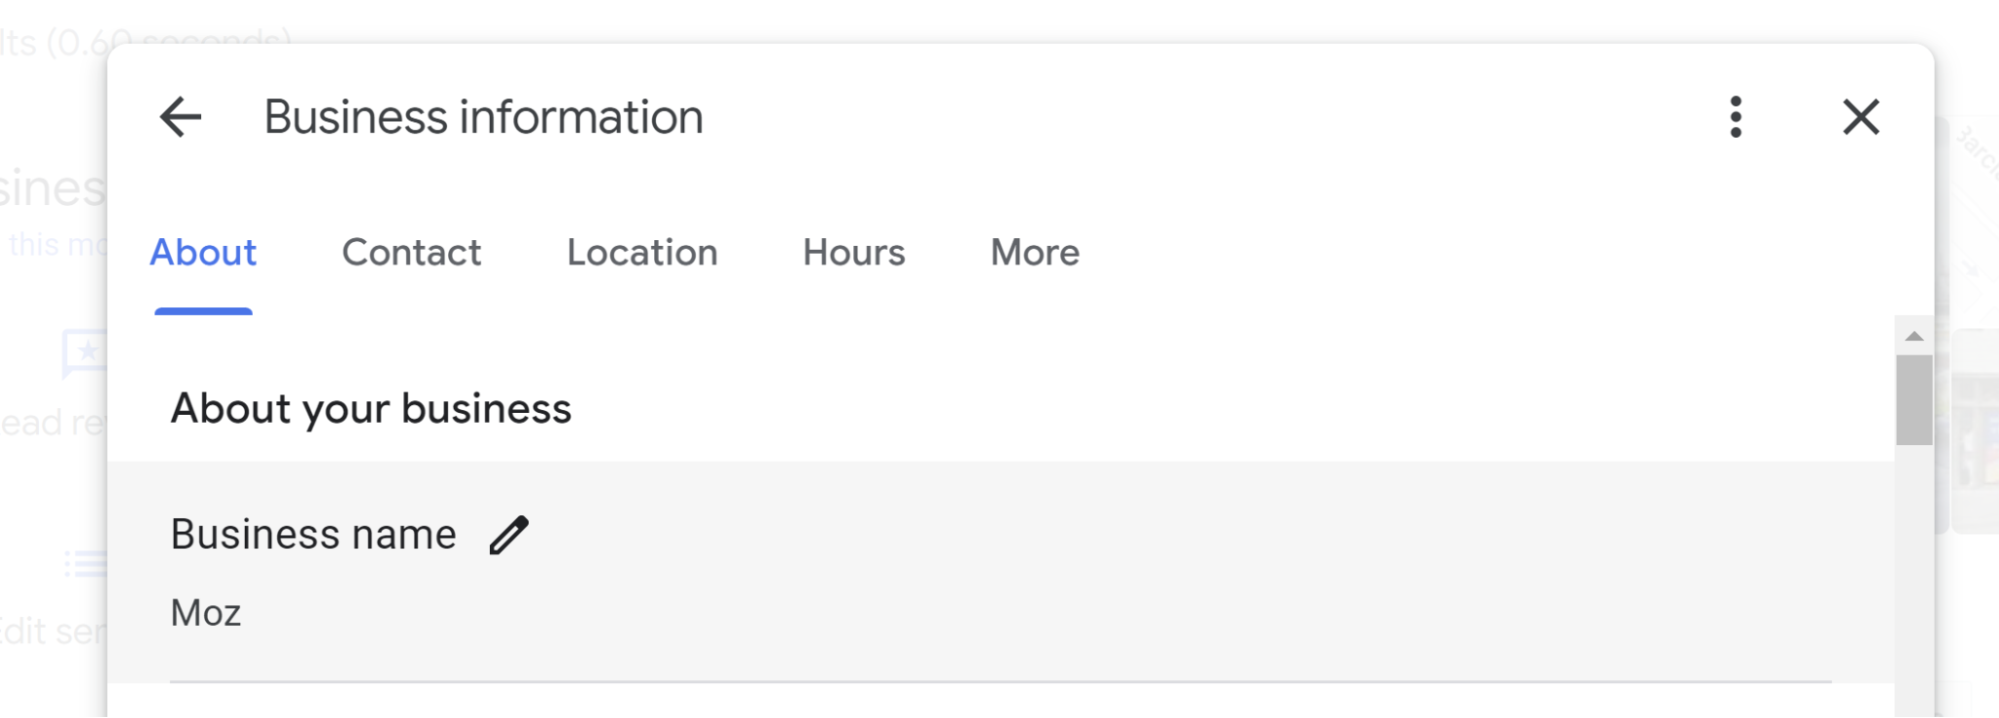Viewport: 1999px width, 718px height.
Task: Close the Business information dialog
Action: click(x=1860, y=117)
